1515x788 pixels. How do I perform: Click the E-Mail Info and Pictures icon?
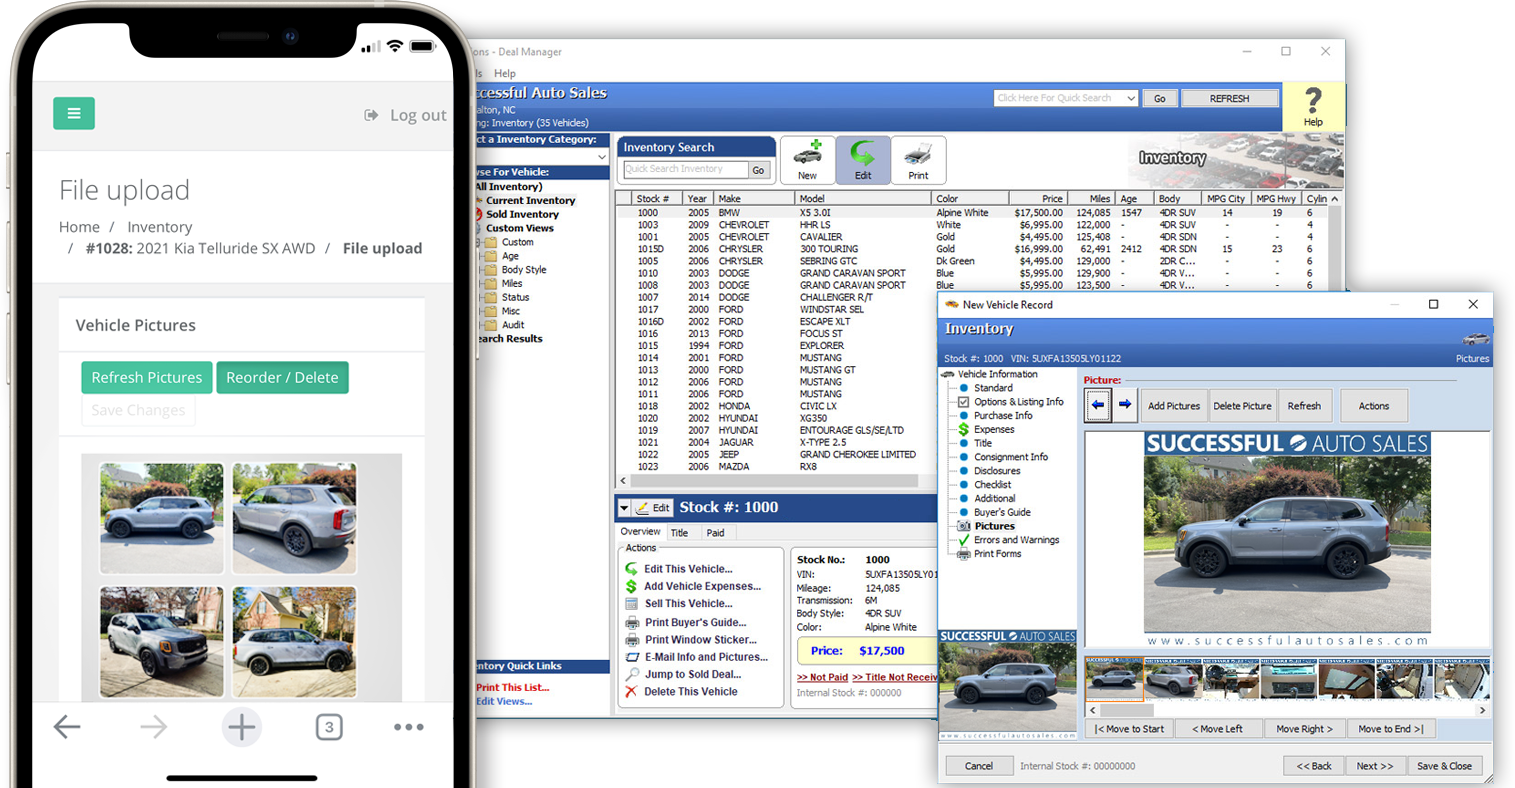(632, 656)
